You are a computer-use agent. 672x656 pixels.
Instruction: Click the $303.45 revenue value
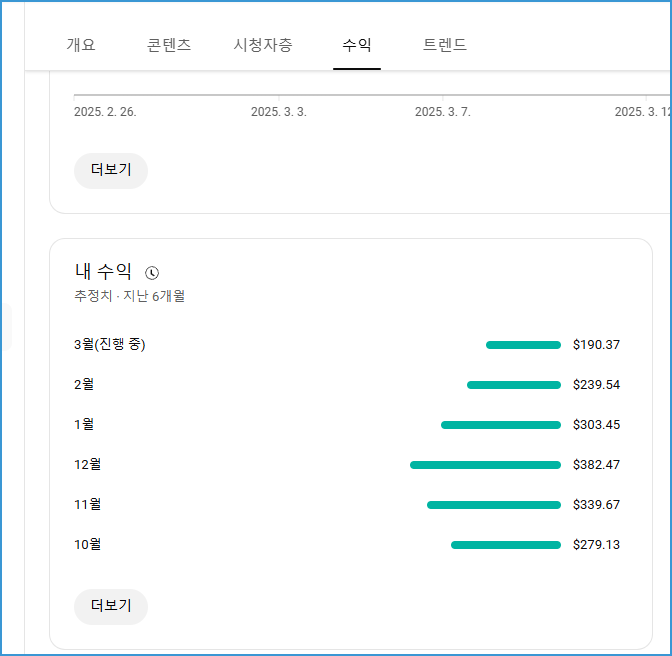click(596, 425)
